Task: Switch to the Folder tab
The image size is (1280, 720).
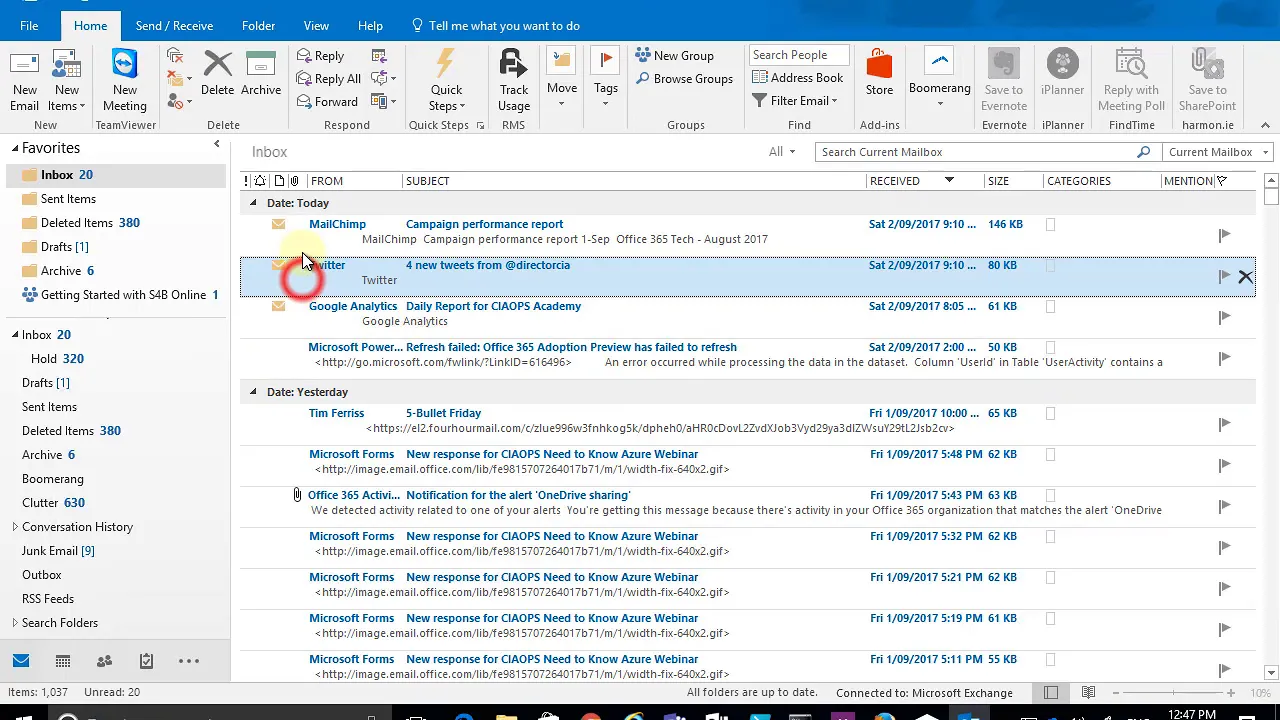Action: pyautogui.click(x=258, y=25)
